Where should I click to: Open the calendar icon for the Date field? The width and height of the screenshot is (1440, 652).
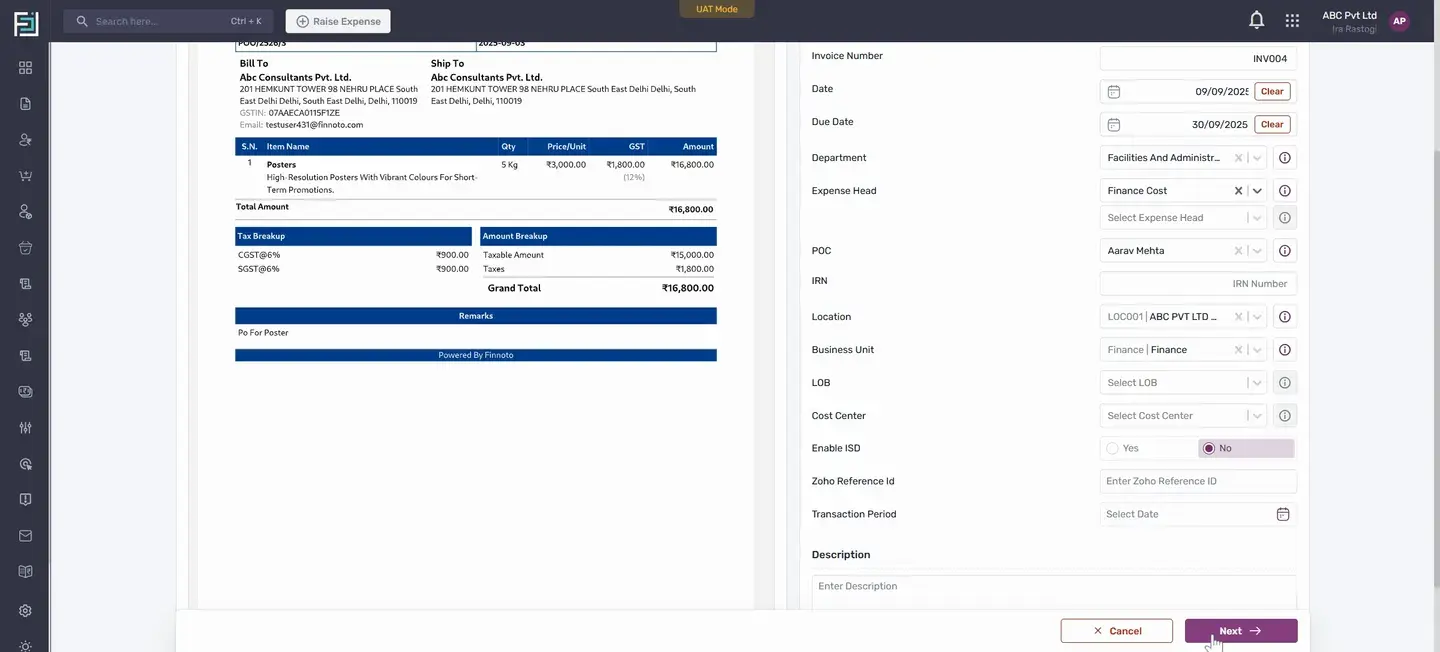[1114, 92]
